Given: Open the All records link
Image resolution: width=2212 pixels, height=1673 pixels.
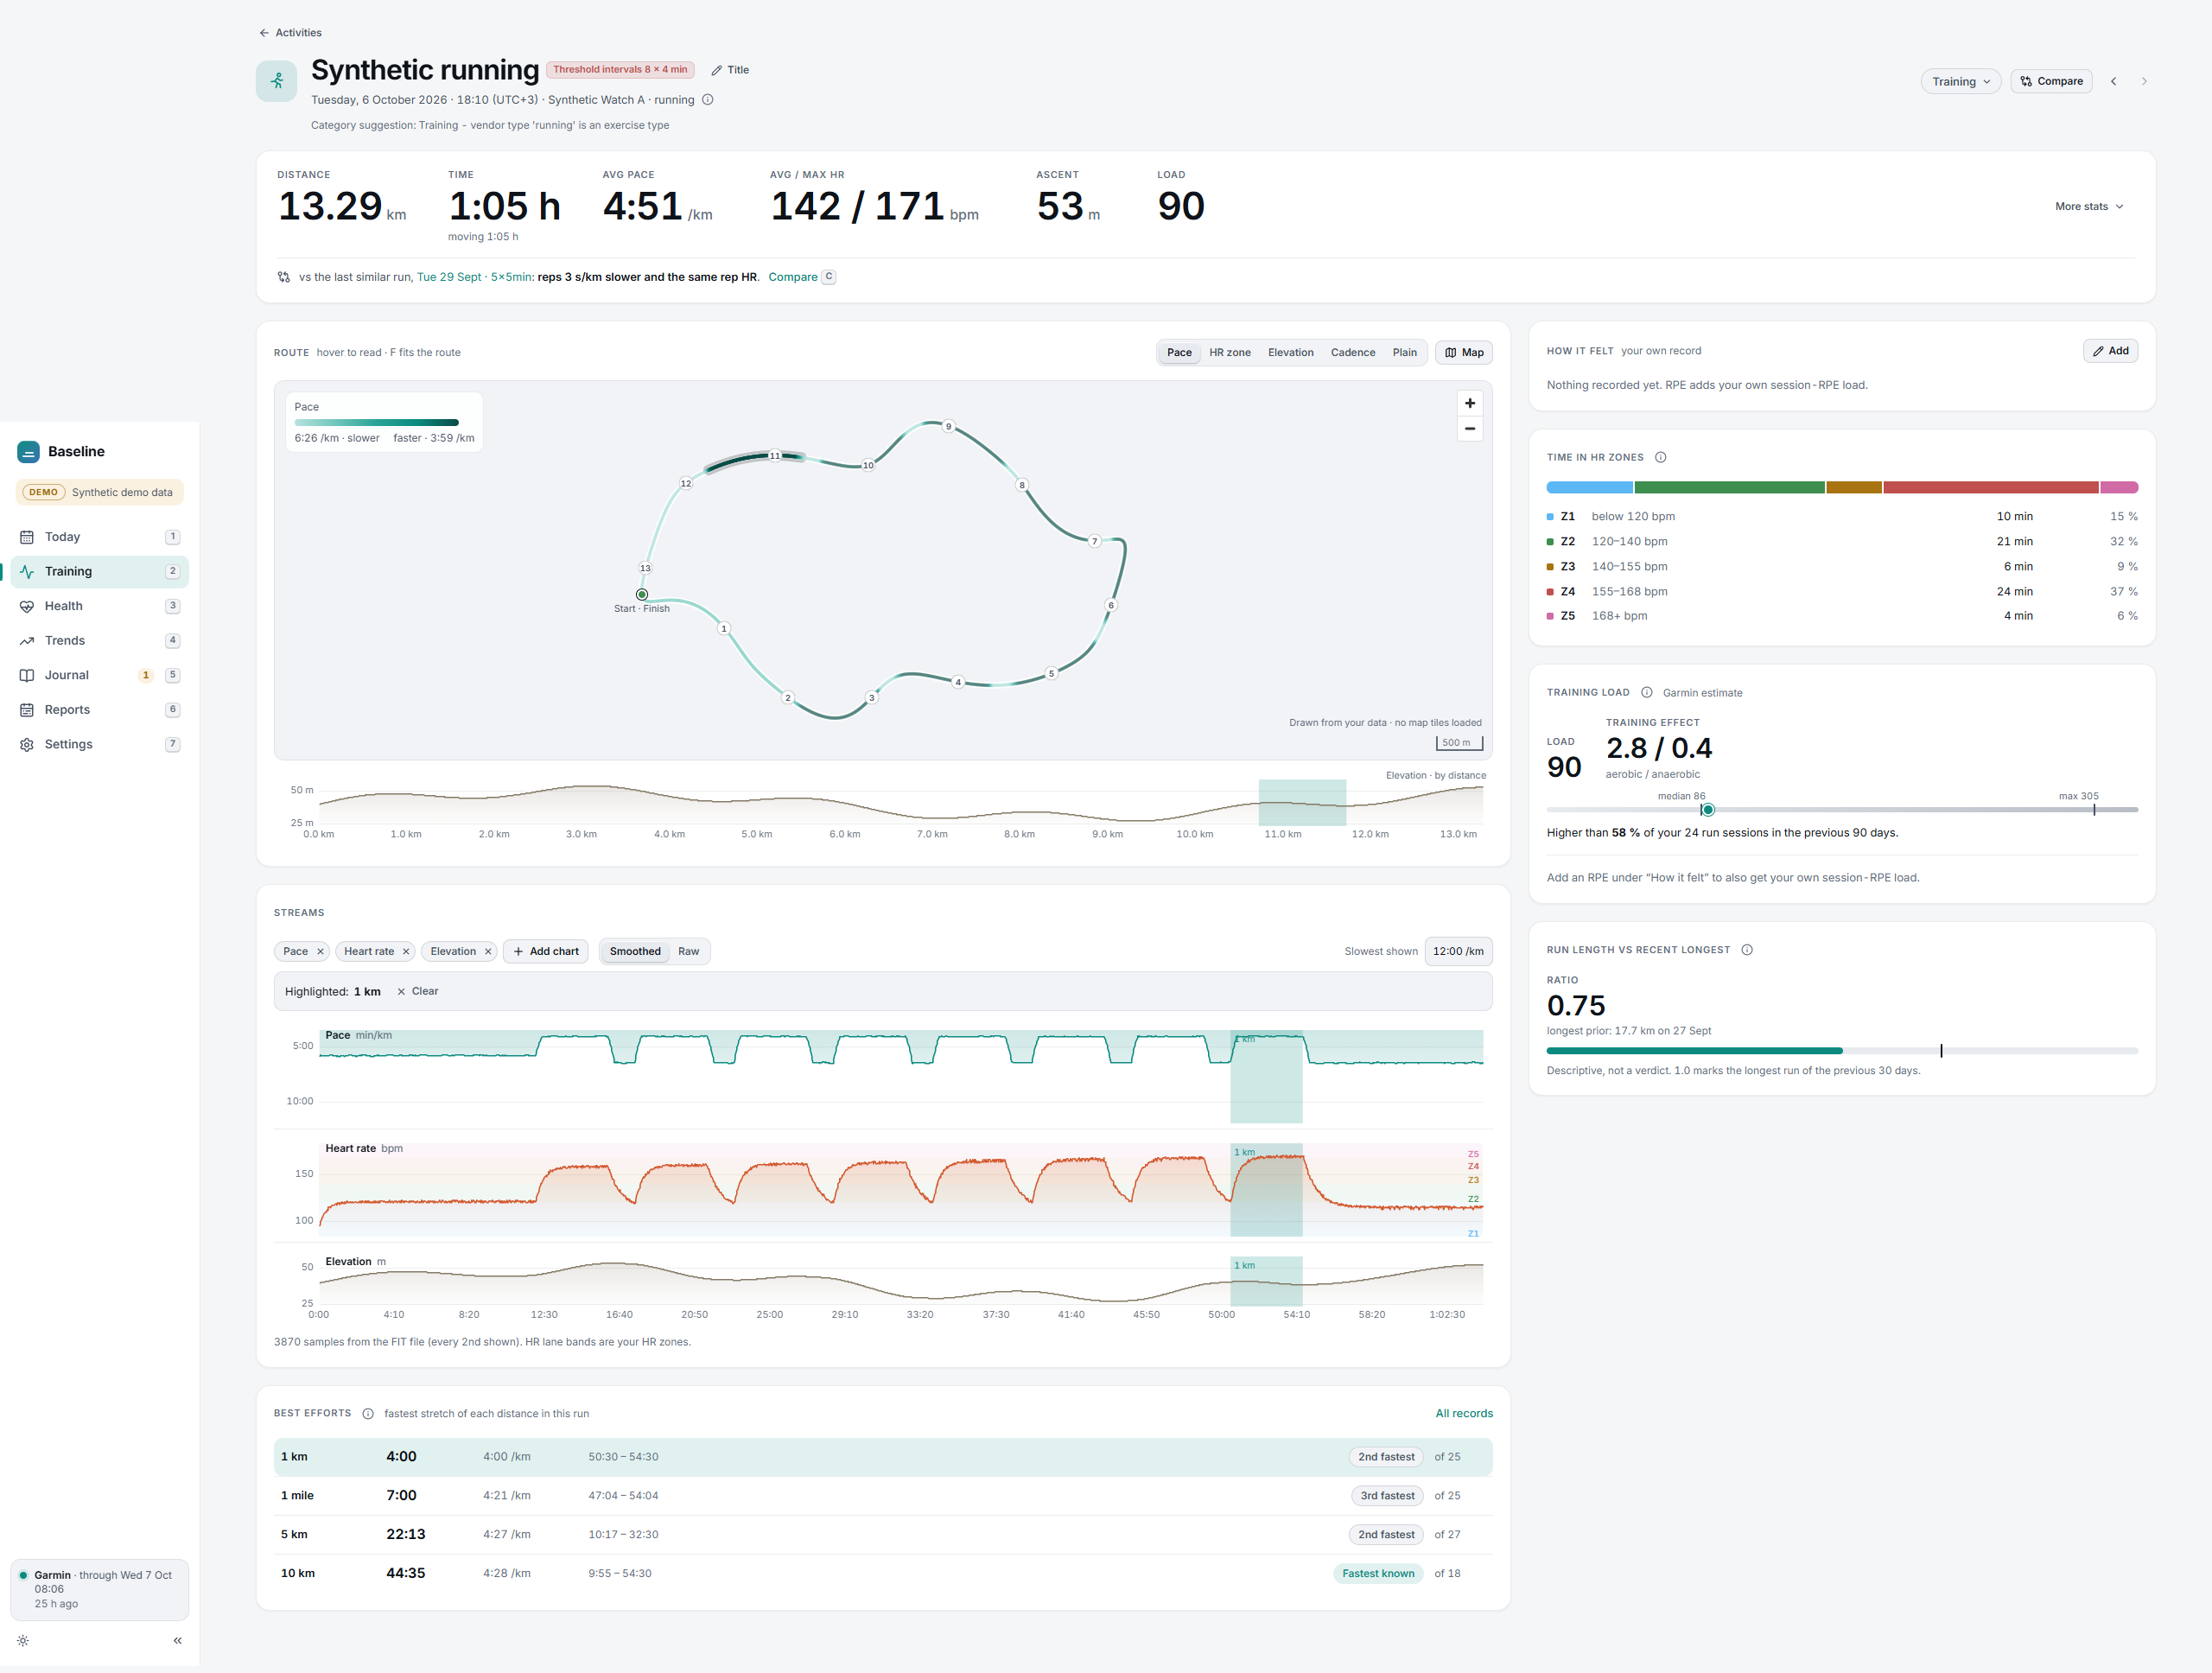Looking at the screenshot, I should tap(1463, 1413).
